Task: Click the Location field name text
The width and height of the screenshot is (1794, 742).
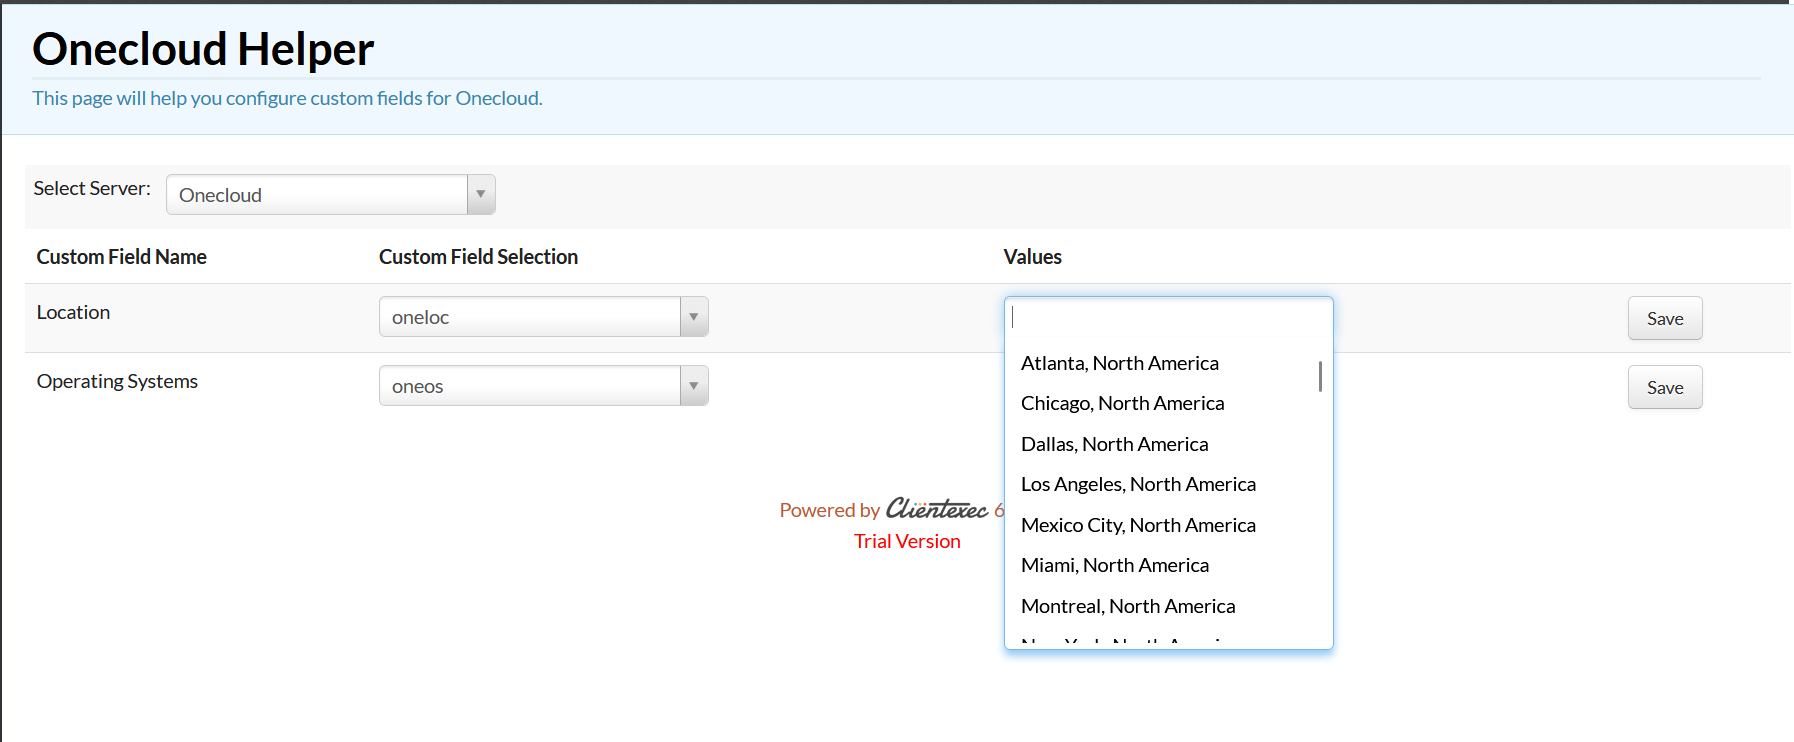Action: tap(73, 312)
